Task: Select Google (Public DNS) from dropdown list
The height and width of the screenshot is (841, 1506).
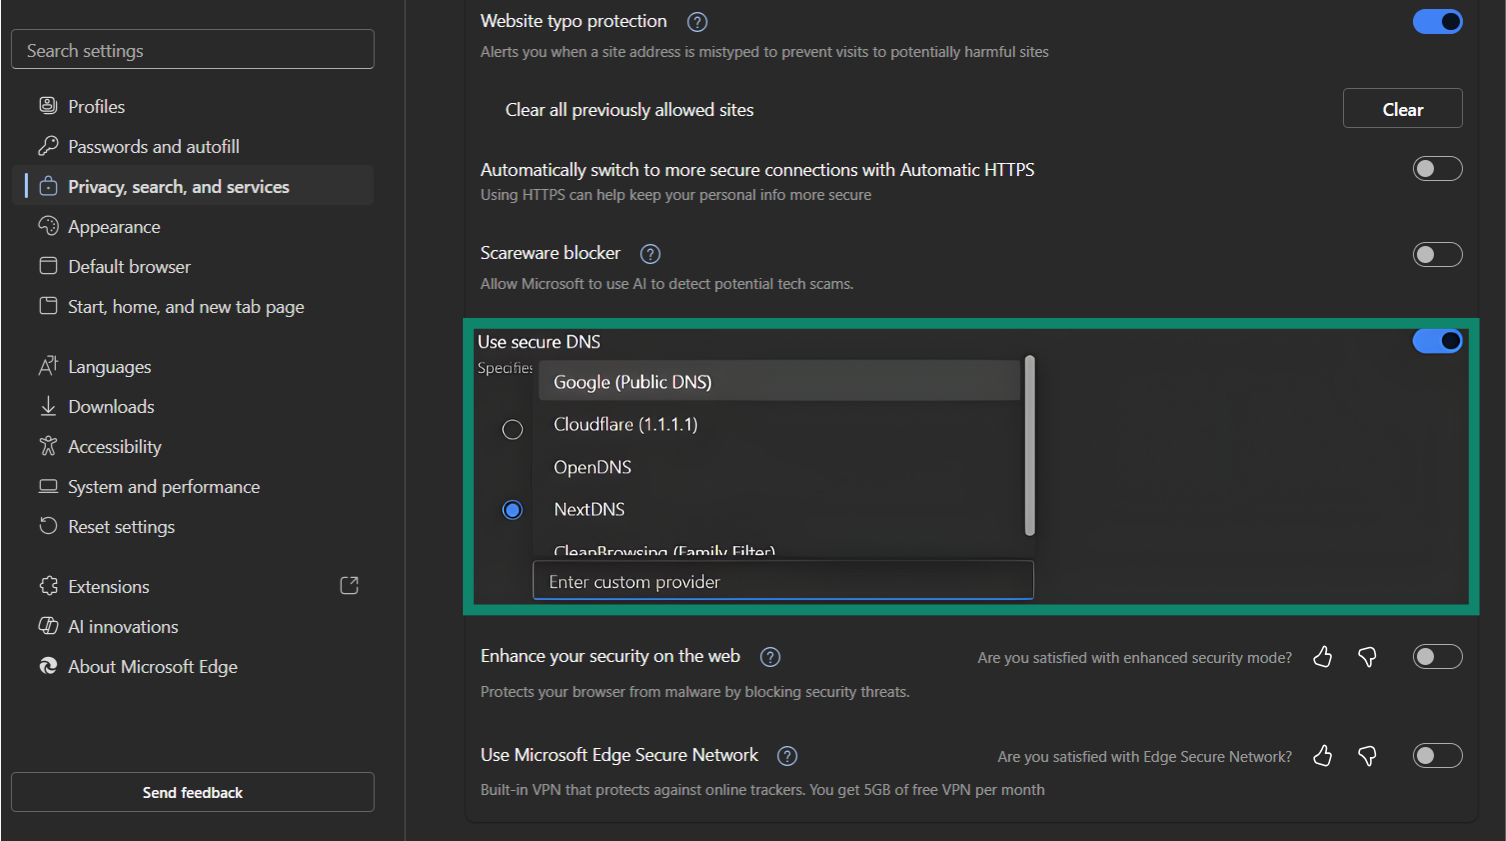Action: pyautogui.click(x=632, y=382)
